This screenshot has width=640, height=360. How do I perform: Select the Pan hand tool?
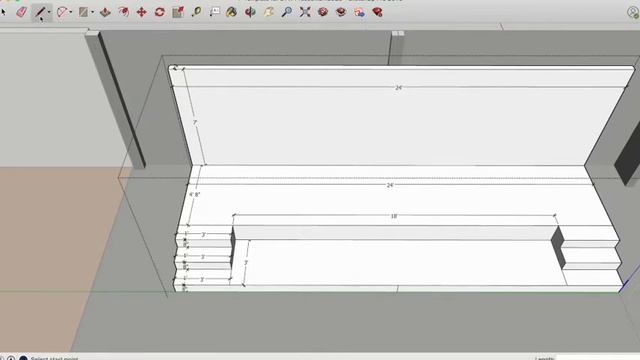pos(269,12)
